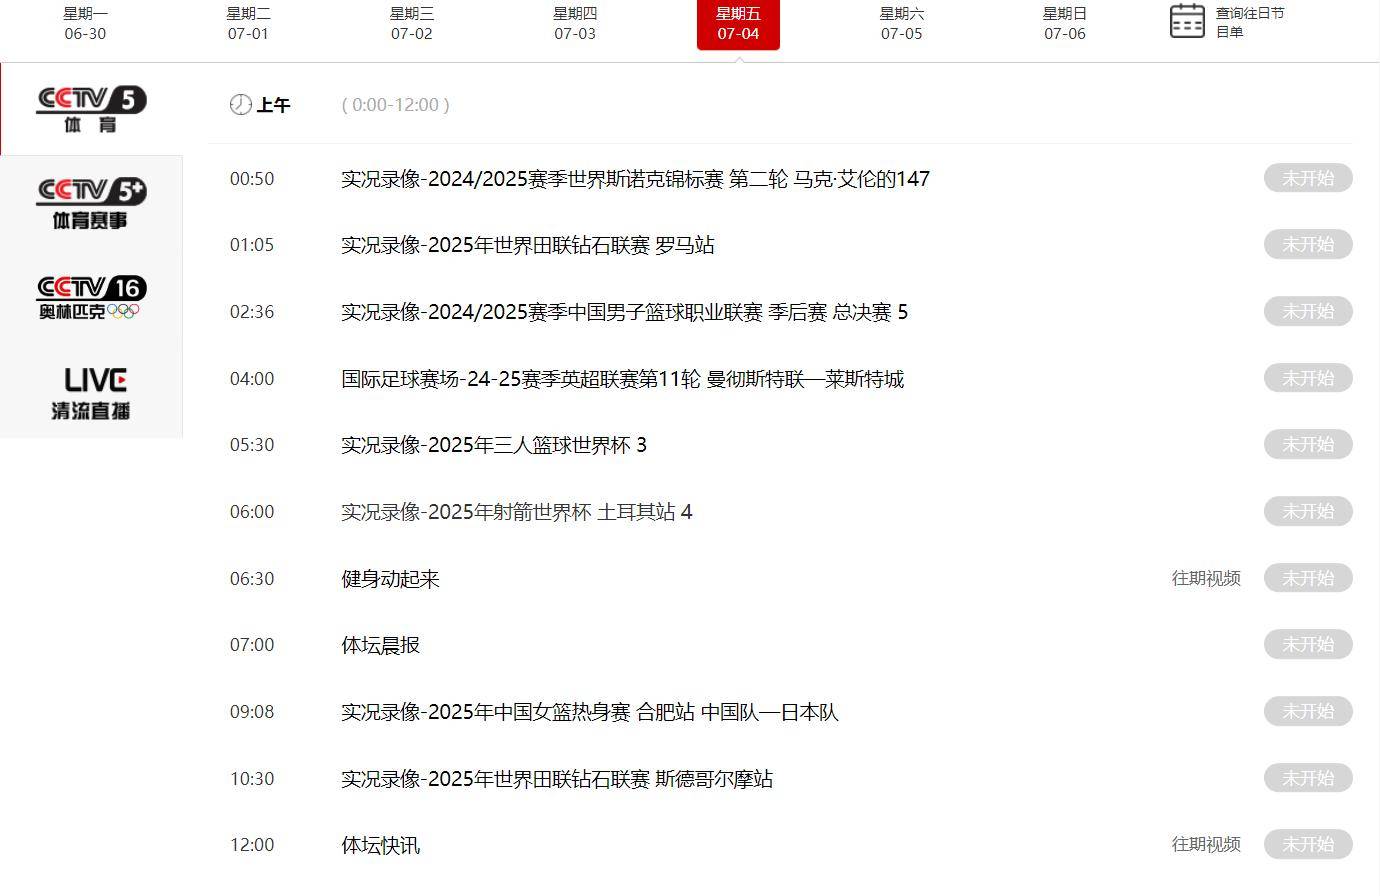Image resolution: width=1380 pixels, height=896 pixels.
Task: Click program title 2025年射箭世界杯 土耳其站 4
Action: tap(517, 512)
